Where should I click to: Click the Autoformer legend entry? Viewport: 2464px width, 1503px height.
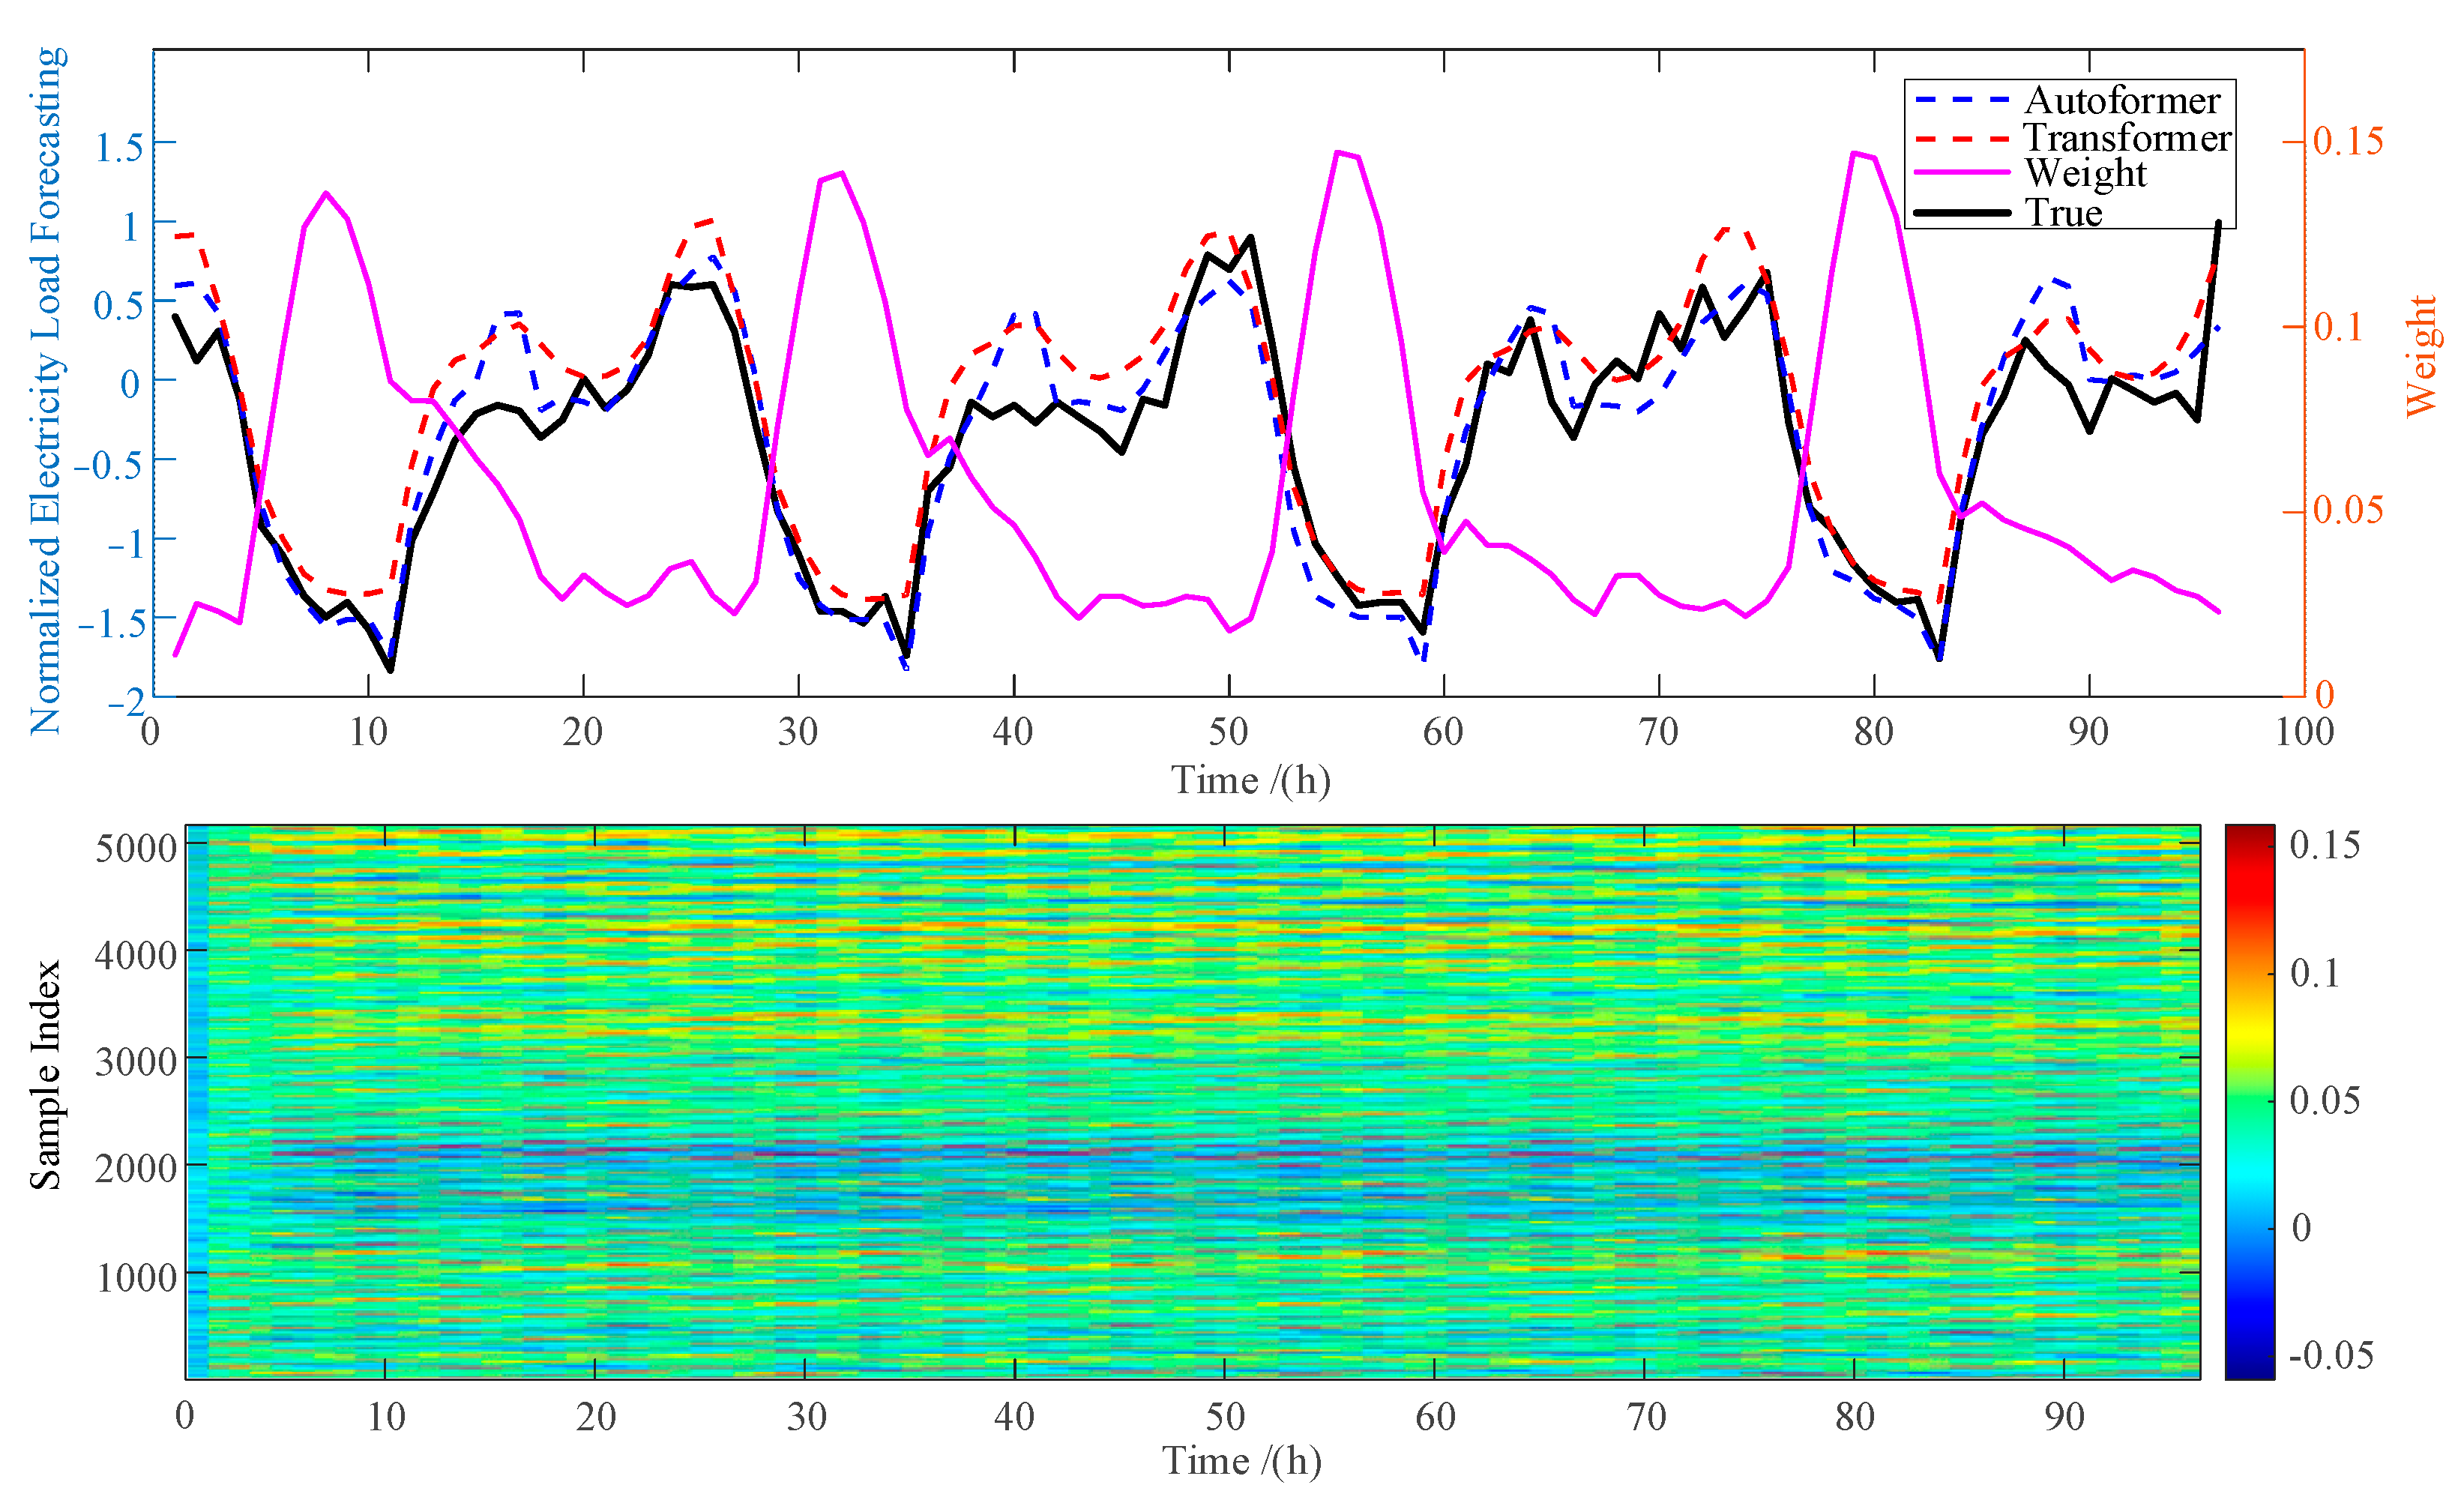tap(2122, 100)
